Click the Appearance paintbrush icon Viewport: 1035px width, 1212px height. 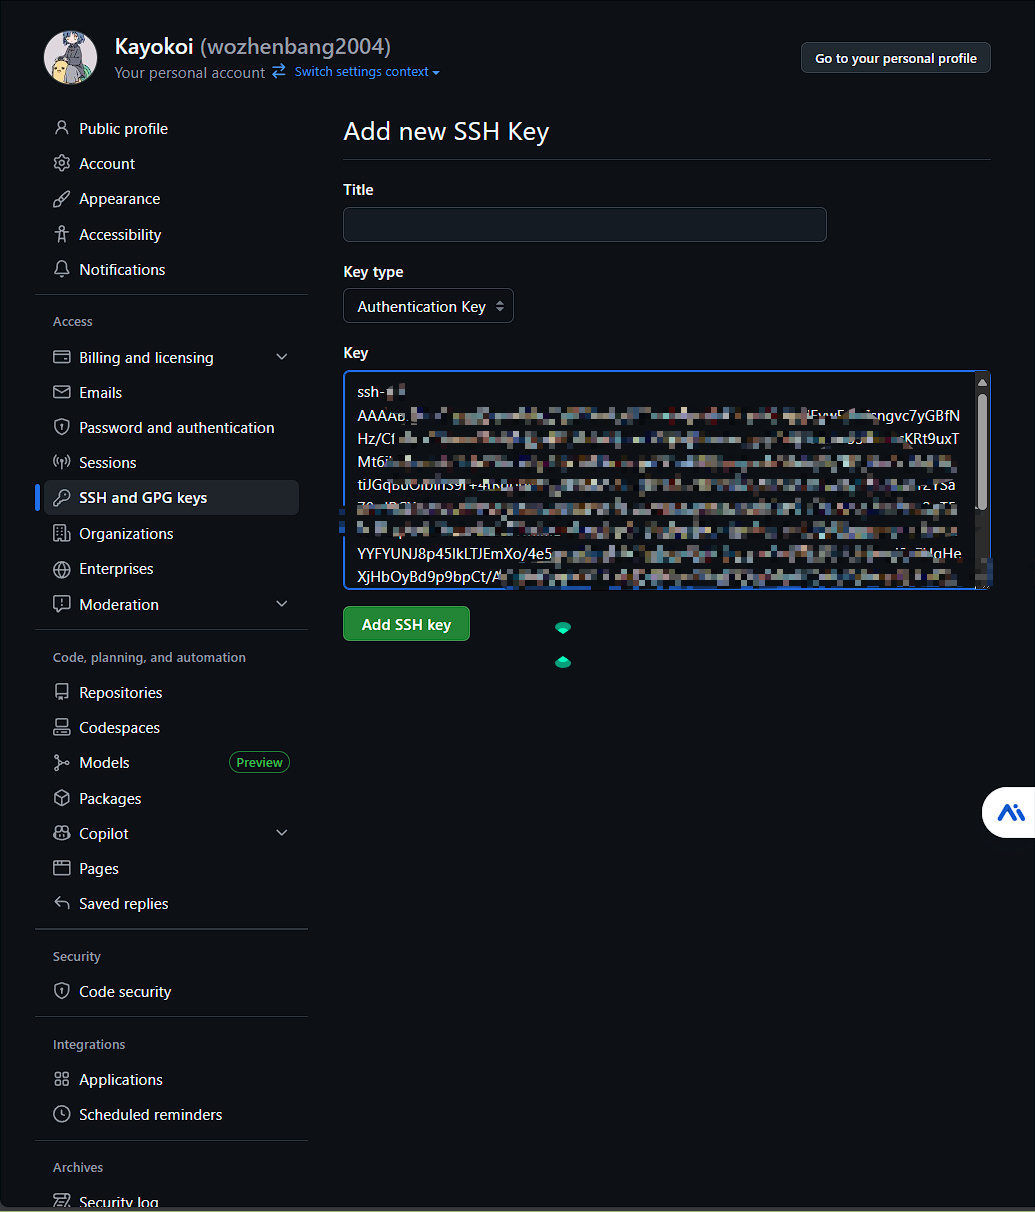pos(62,199)
